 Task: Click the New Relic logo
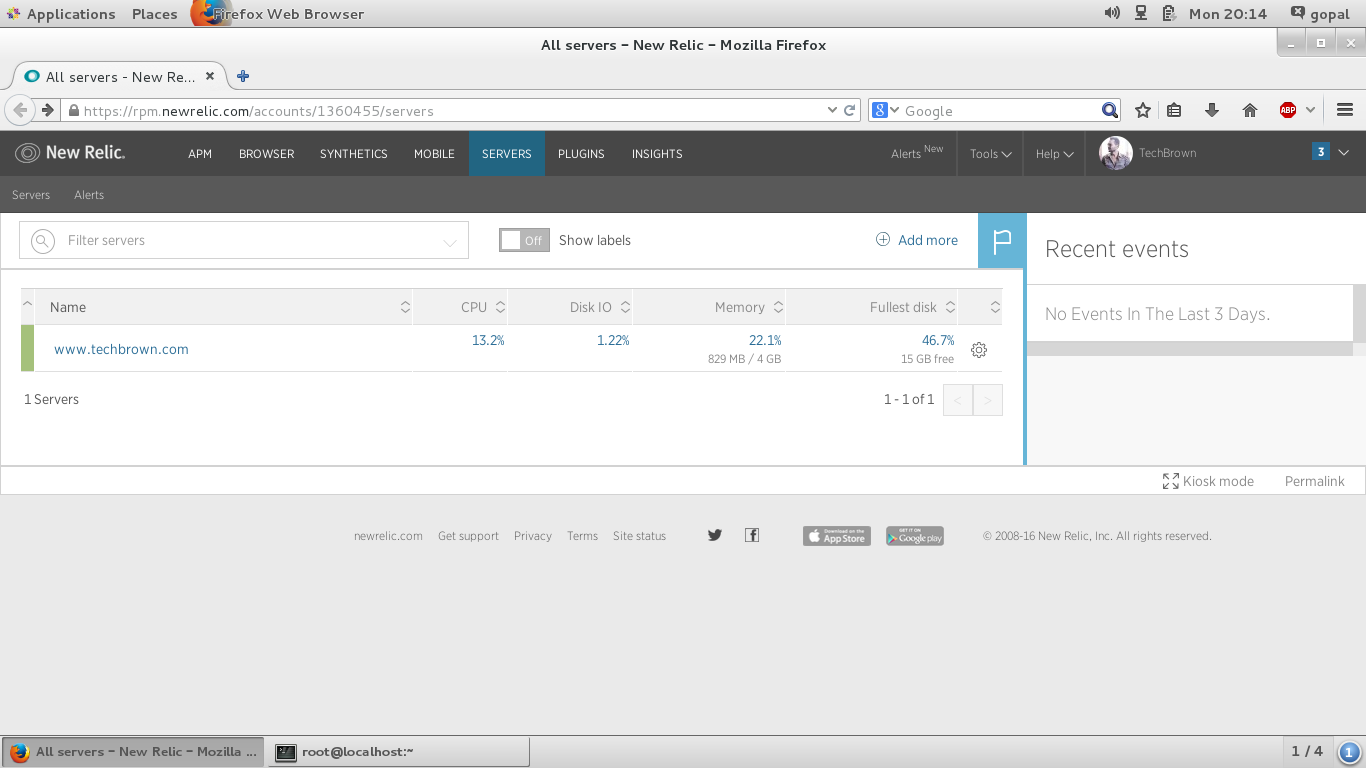70,153
